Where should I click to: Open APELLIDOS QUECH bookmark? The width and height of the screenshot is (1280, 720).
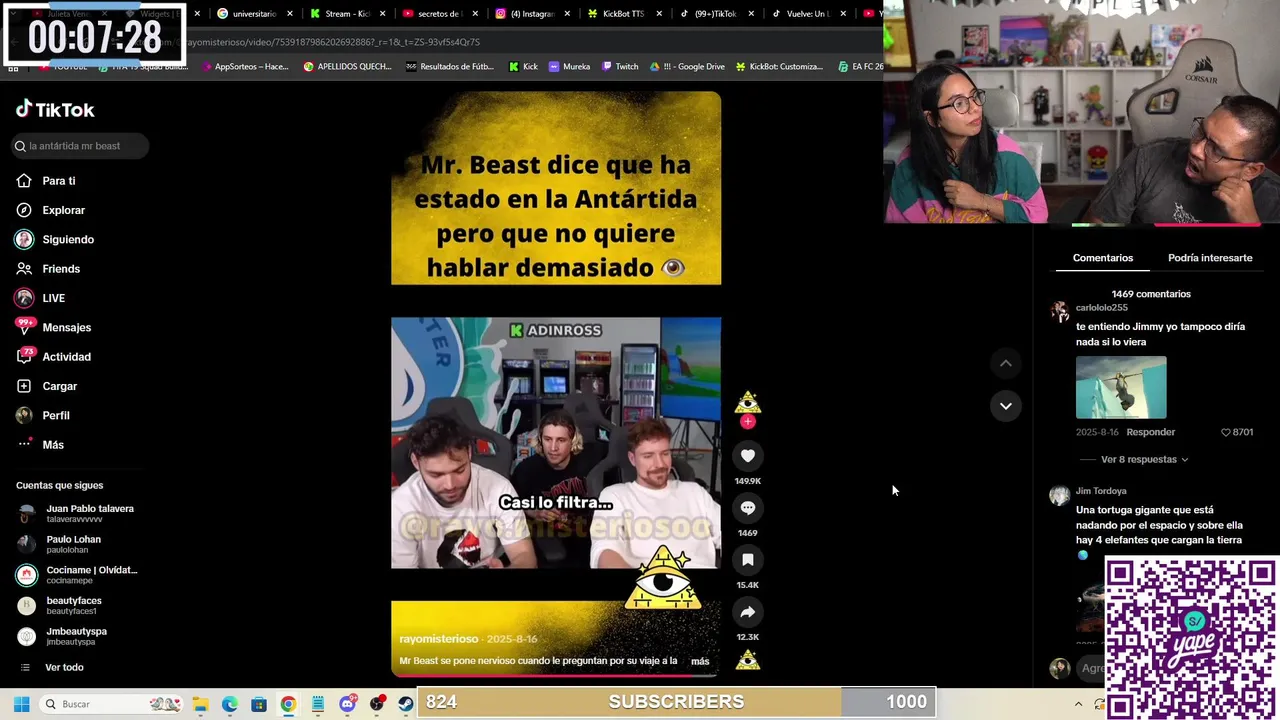347,67
